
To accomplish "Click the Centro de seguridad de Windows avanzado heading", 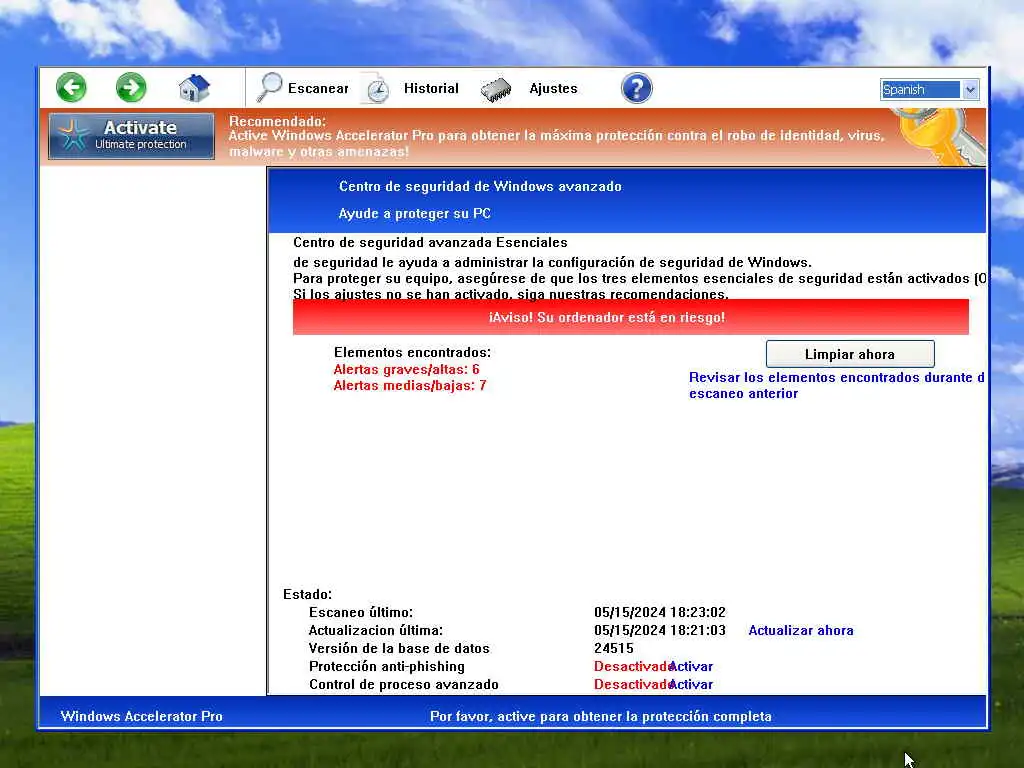I will (x=480, y=186).
